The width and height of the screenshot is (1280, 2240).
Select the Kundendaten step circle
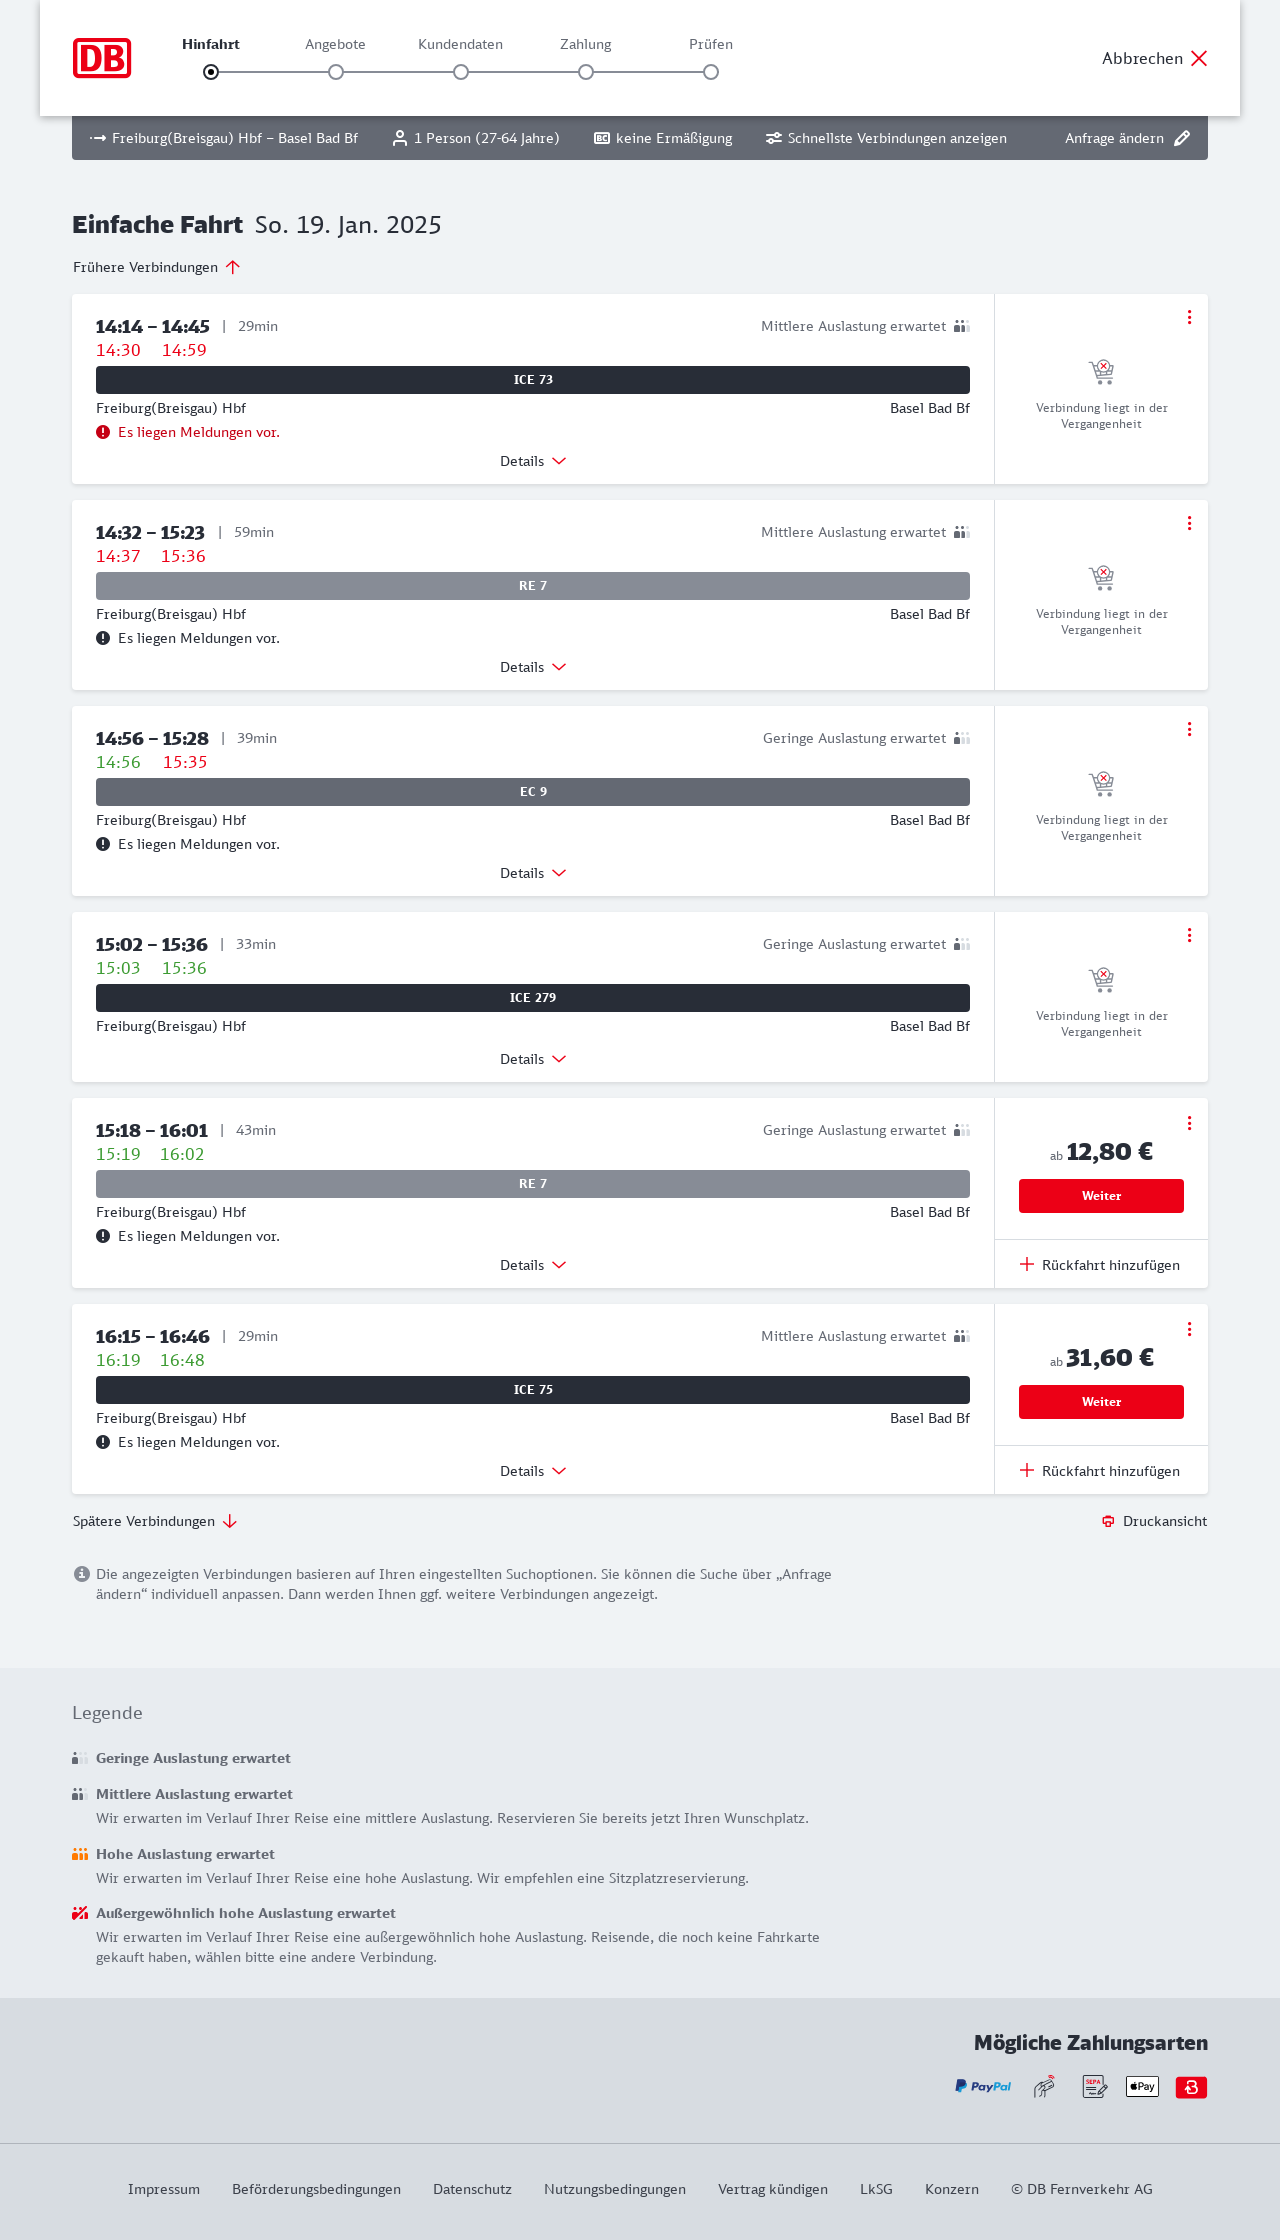pyautogui.click(x=461, y=72)
